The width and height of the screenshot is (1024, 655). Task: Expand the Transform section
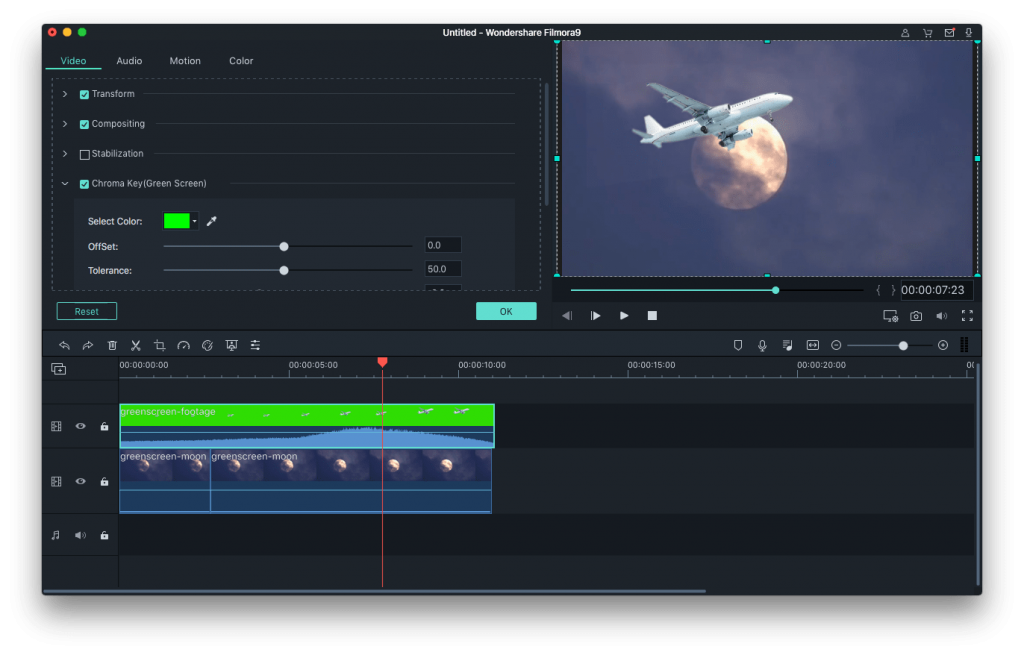(65, 93)
